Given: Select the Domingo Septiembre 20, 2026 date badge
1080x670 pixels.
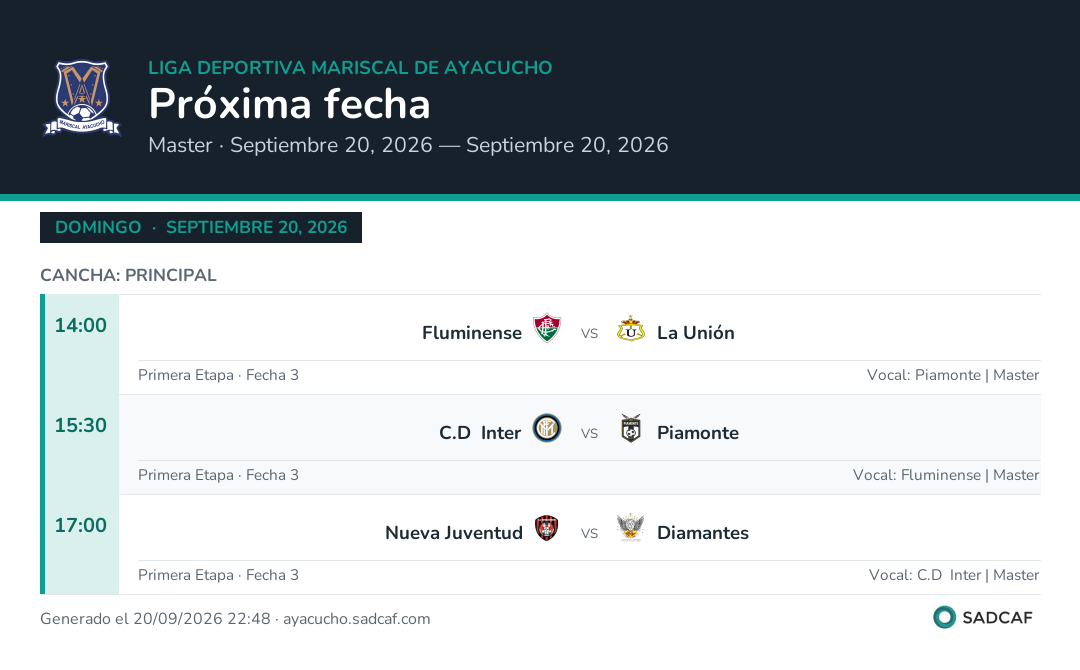Looking at the screenshot, I should click(x=201, y=227).
